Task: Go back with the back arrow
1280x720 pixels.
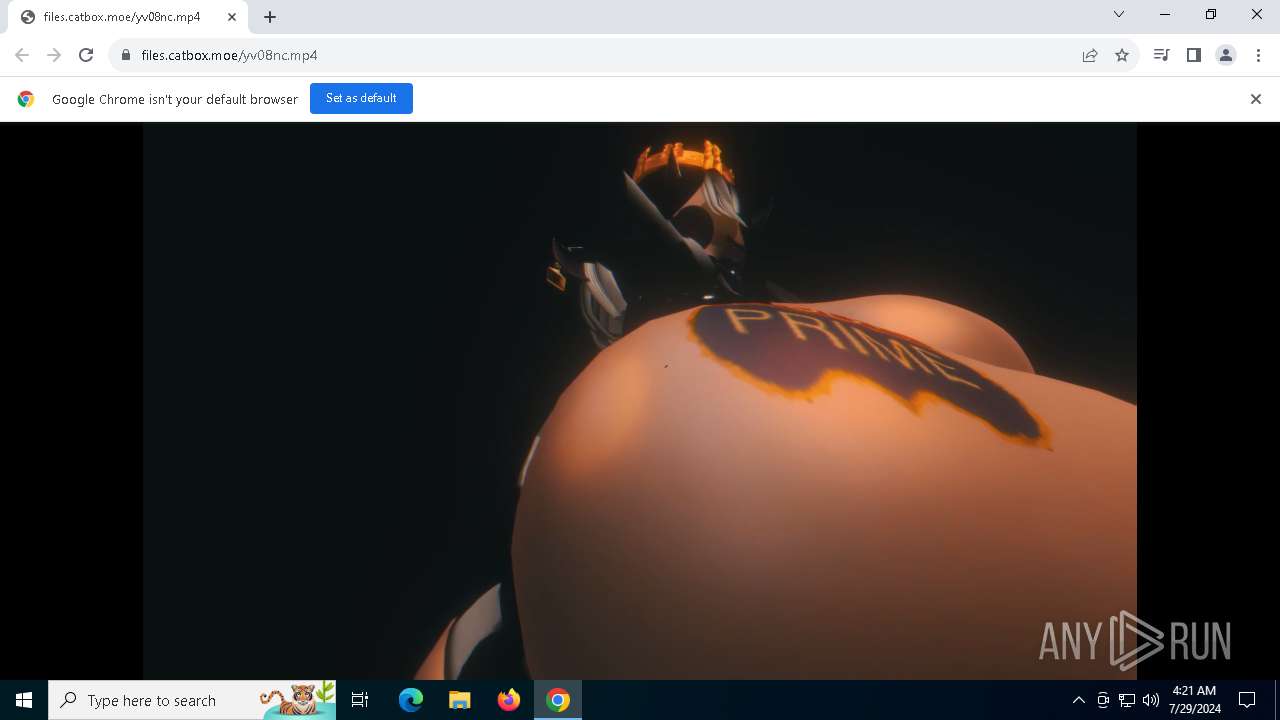Action: (x=22, y=55)
